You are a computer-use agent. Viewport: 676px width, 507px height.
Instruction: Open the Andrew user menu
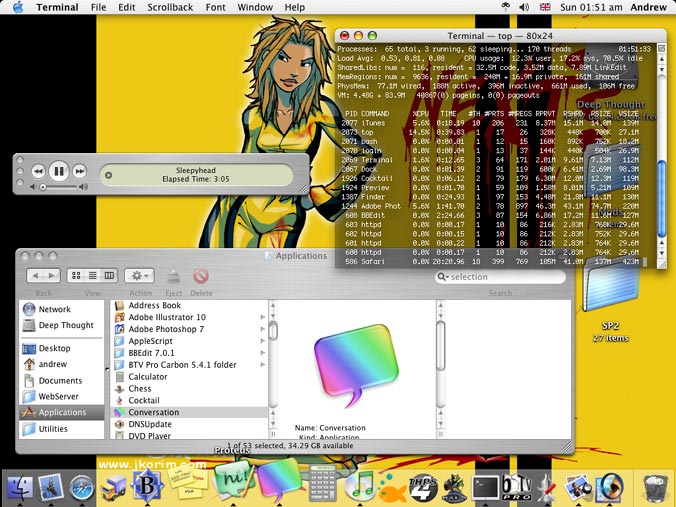pos(648,7)
